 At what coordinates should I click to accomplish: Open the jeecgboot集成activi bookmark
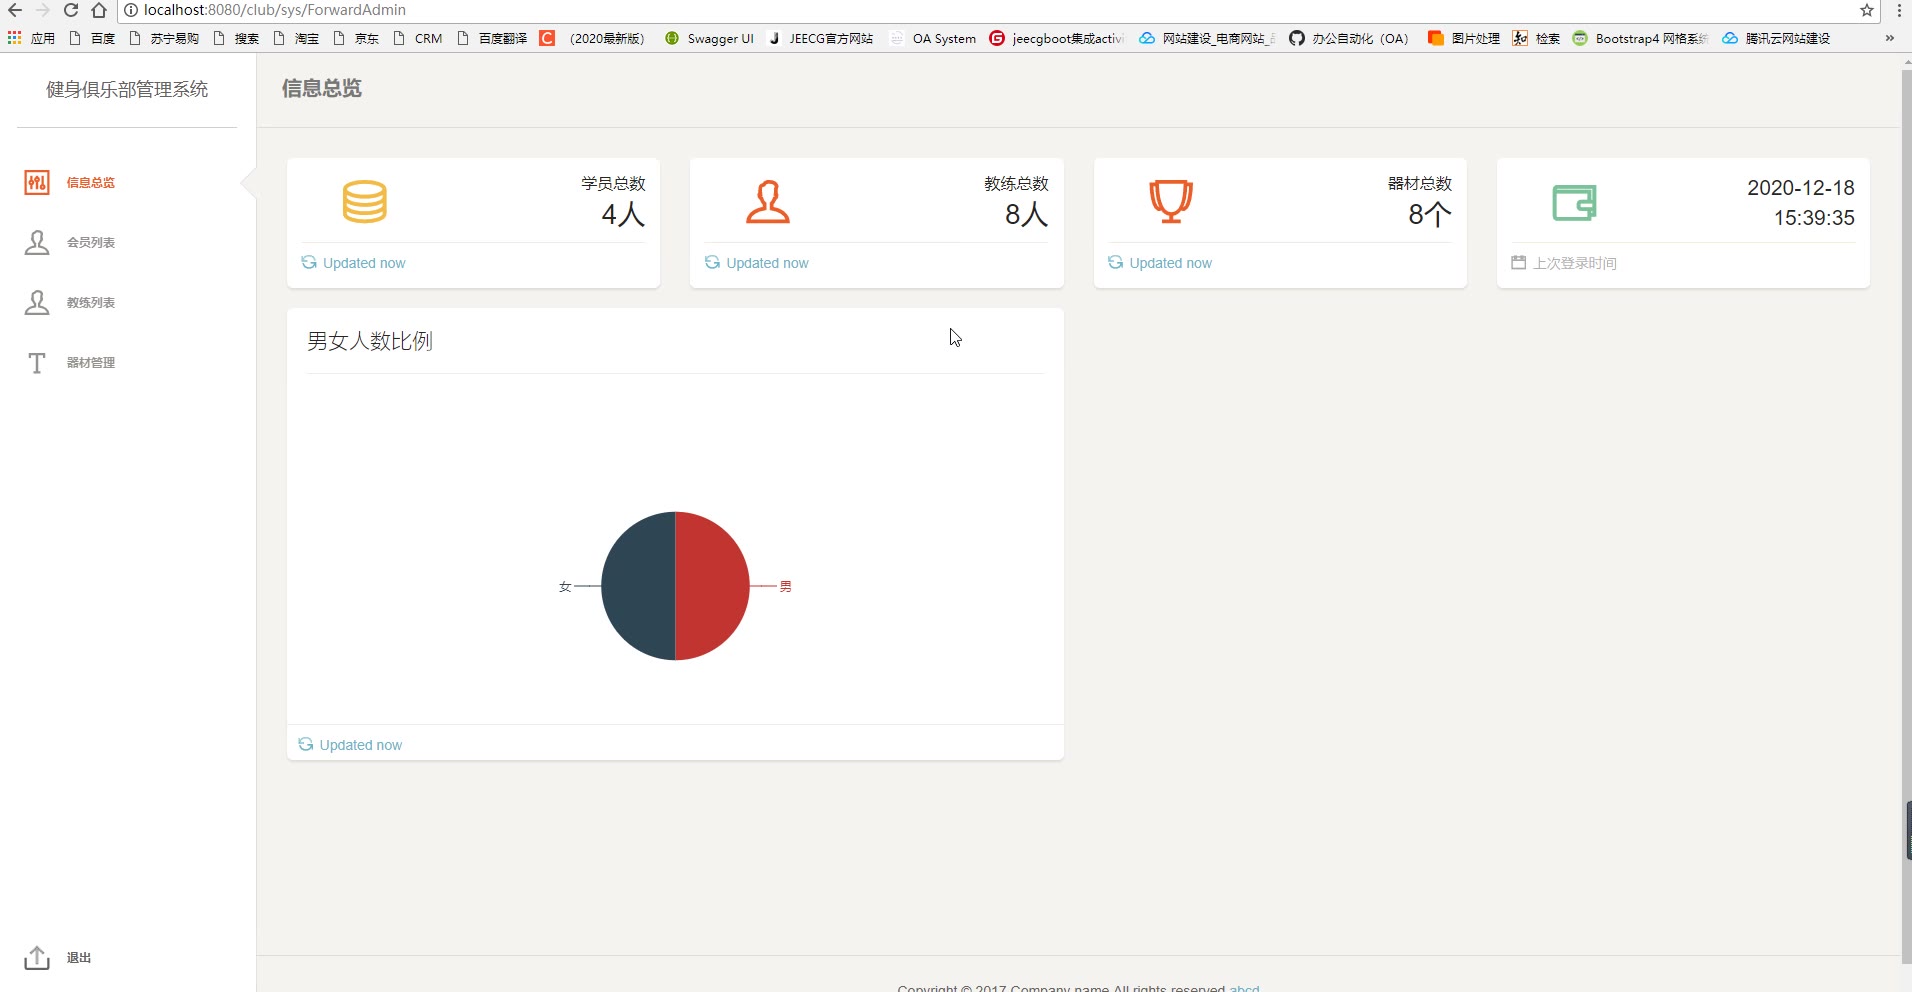1057,38
